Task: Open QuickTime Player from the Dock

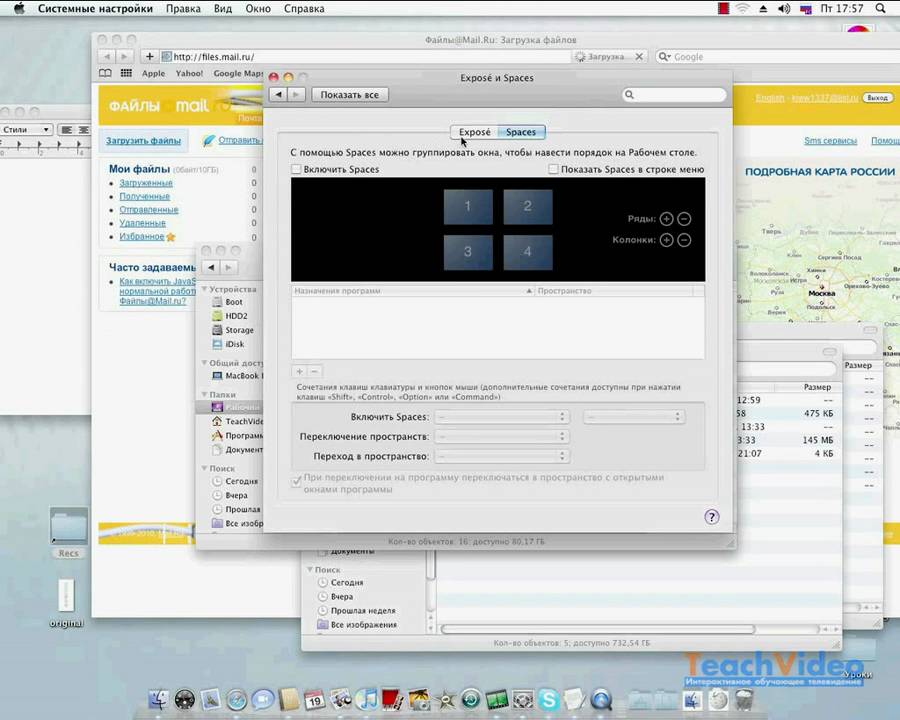Action: tap(601, 699)
